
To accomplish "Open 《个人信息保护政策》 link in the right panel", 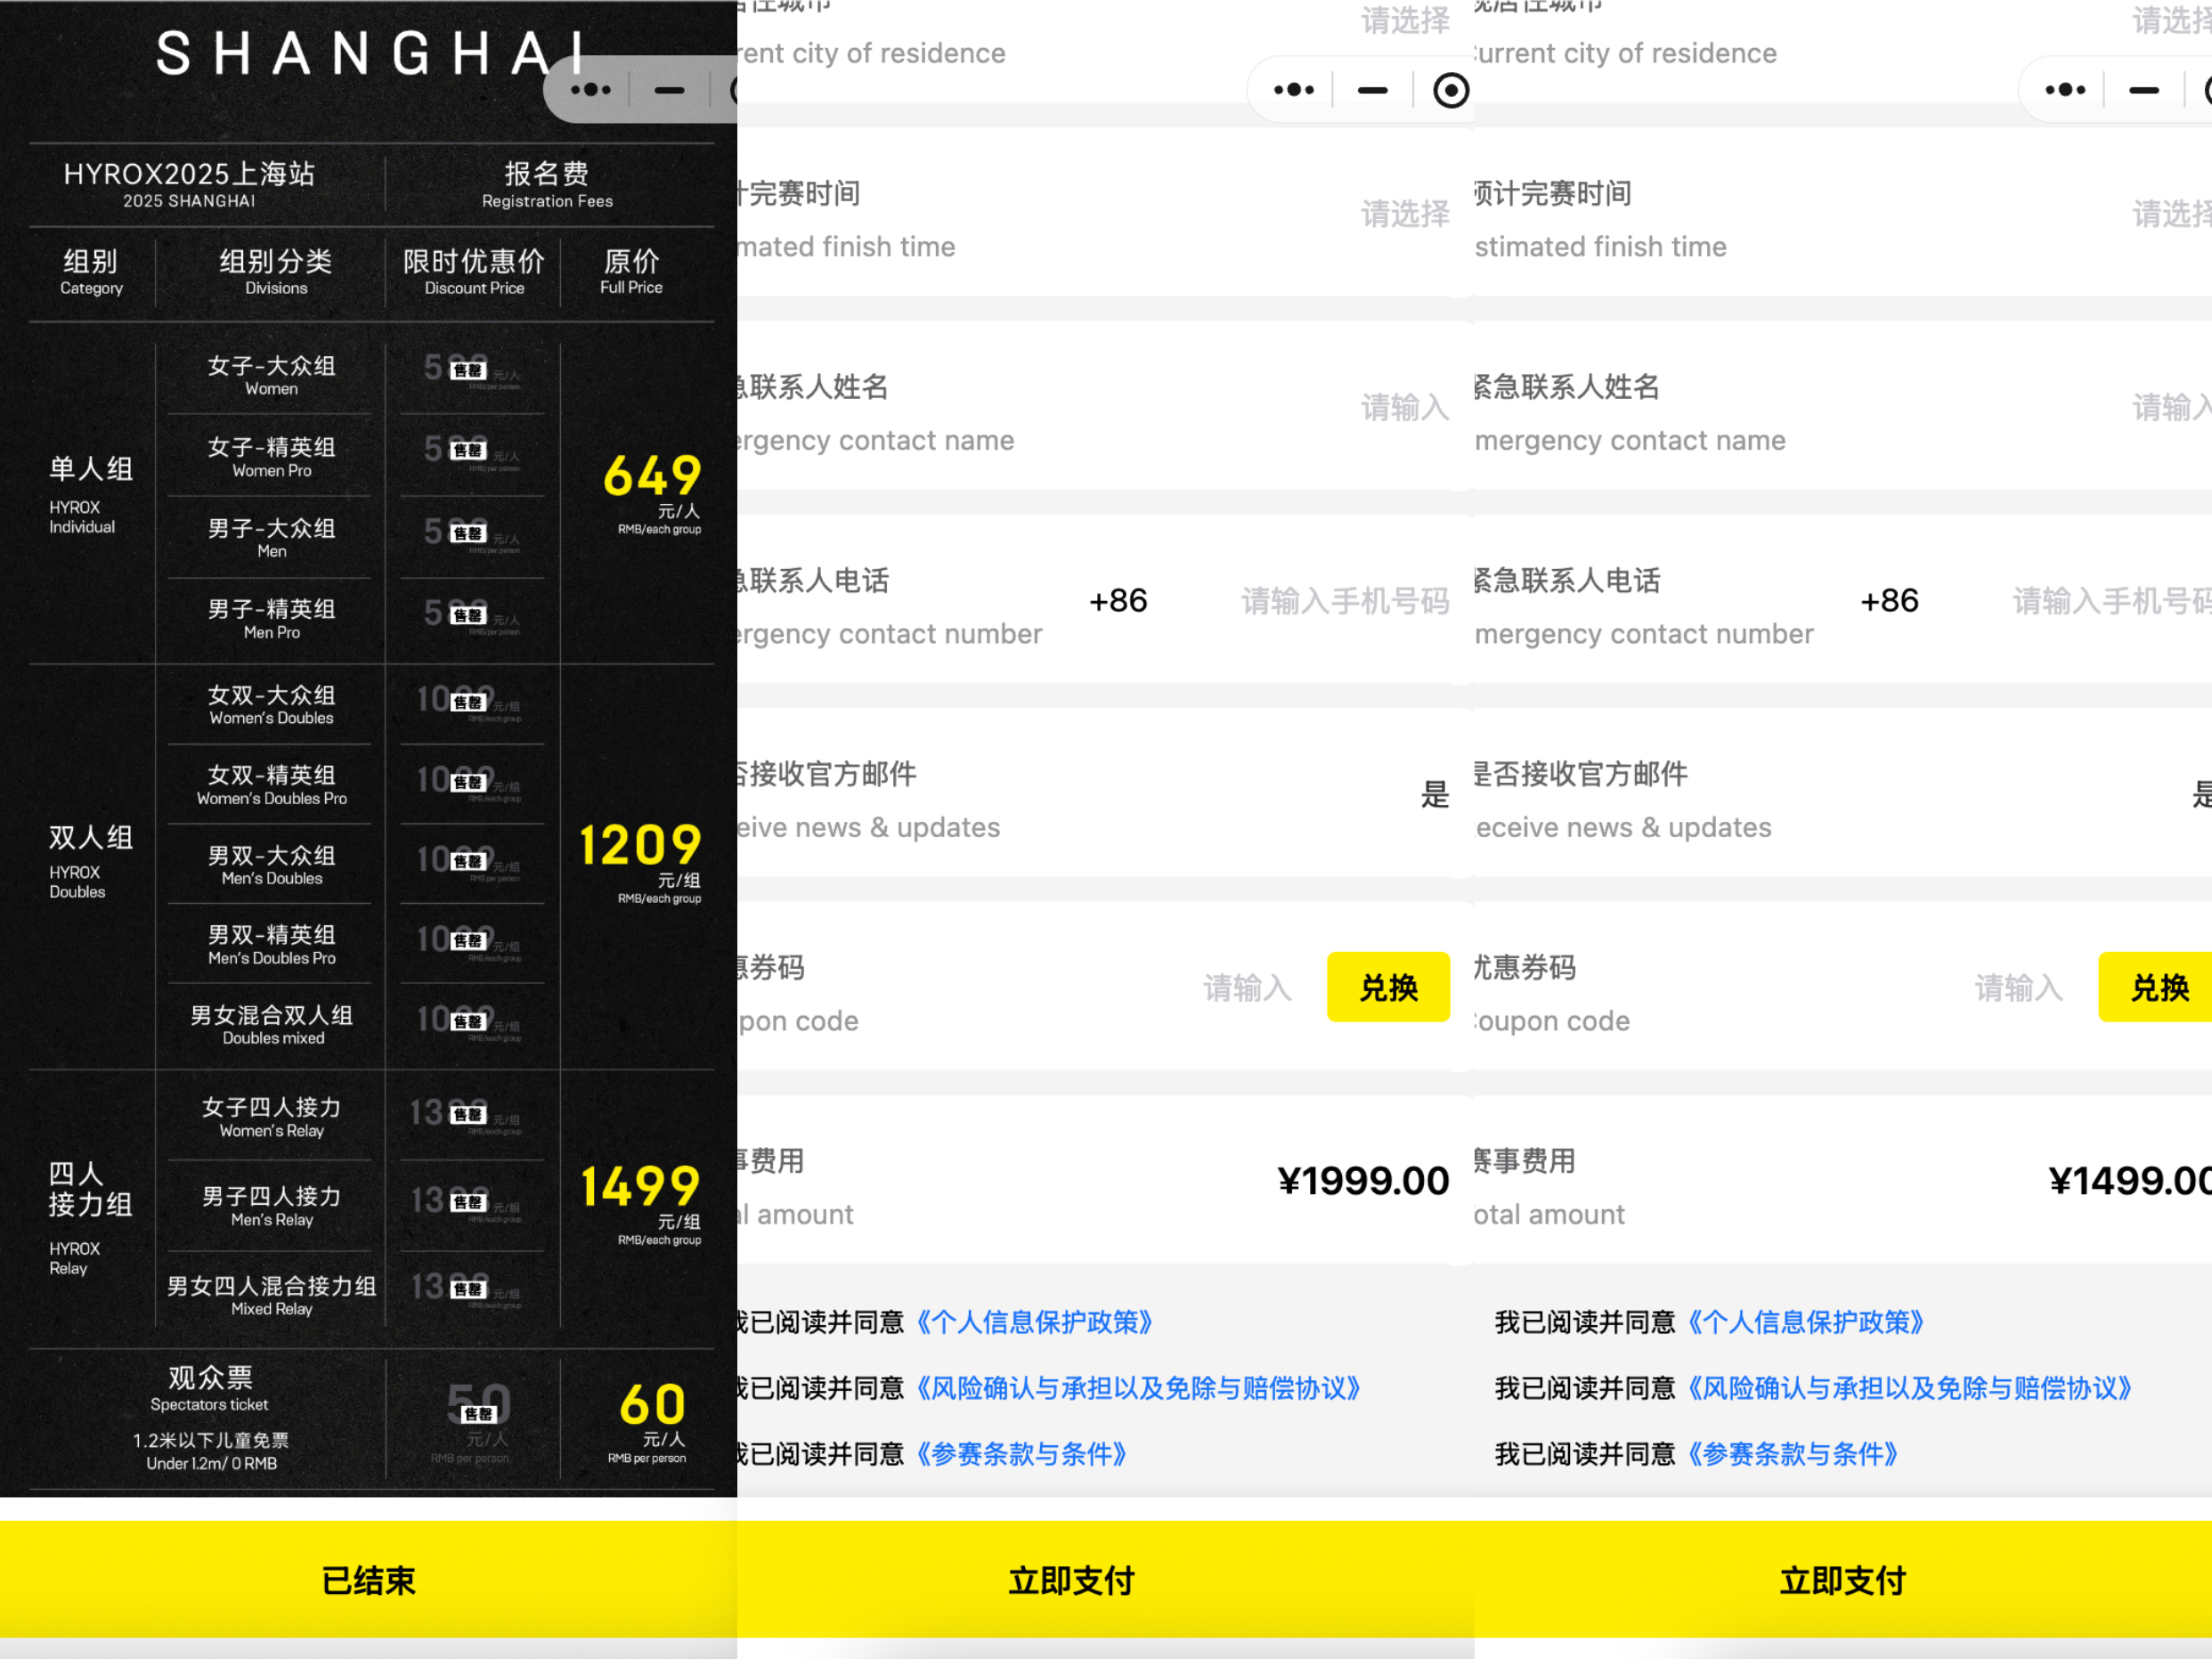I will [1805, 1322].
